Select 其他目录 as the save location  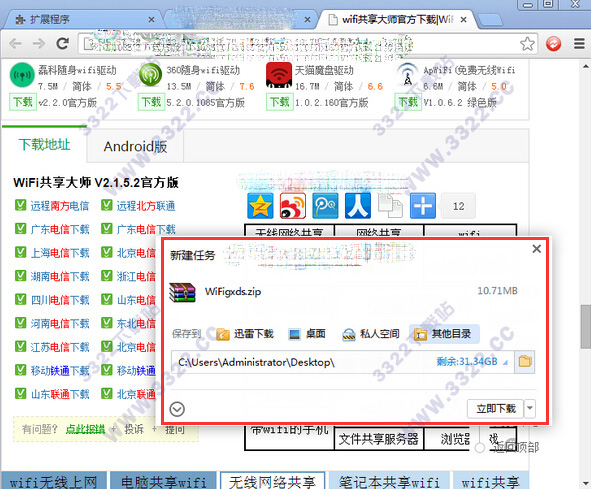(x=443, y=334)
